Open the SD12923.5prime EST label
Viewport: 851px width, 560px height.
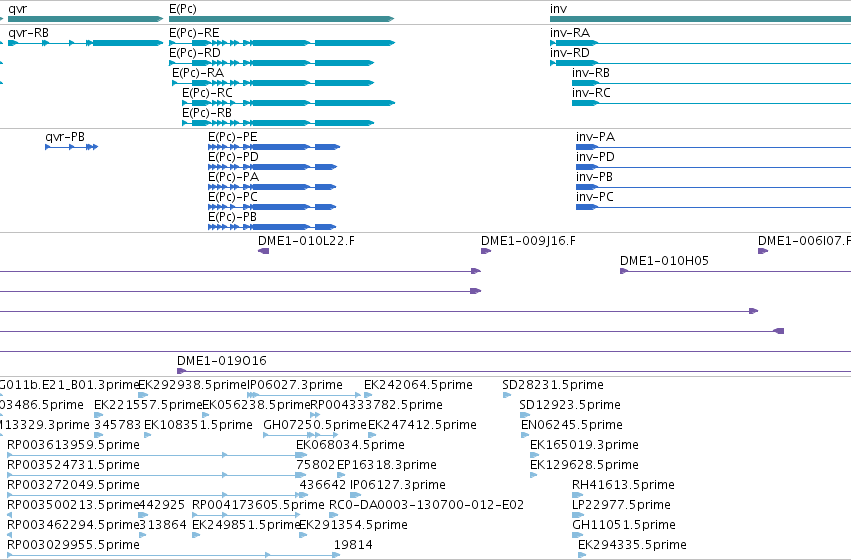[x=570, y=405]
